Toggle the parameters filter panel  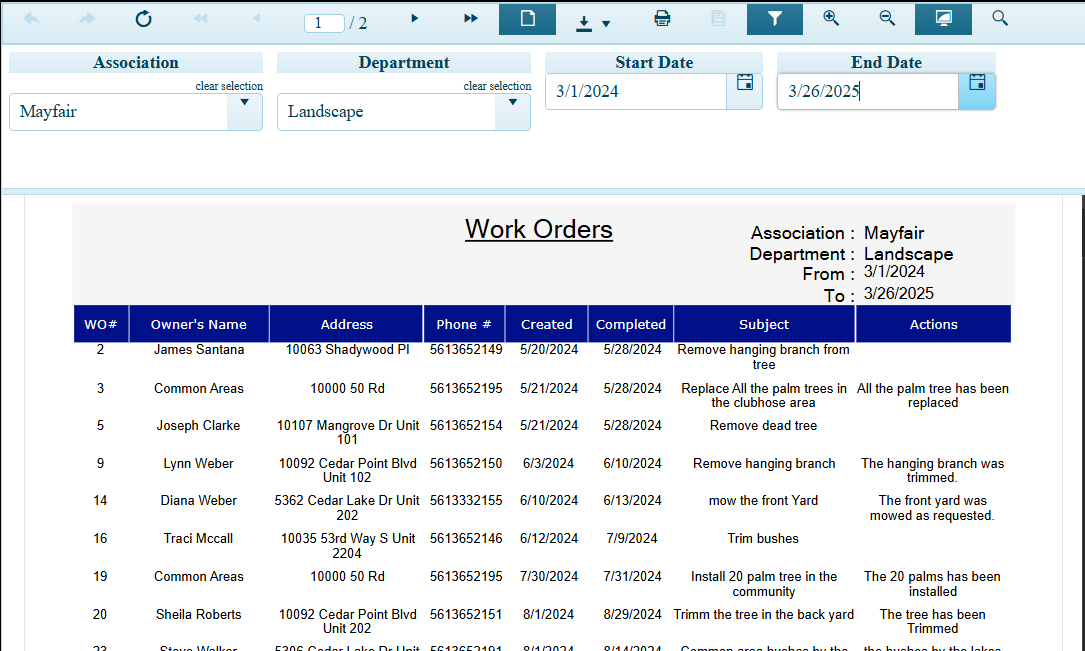[x=775, y=17]
